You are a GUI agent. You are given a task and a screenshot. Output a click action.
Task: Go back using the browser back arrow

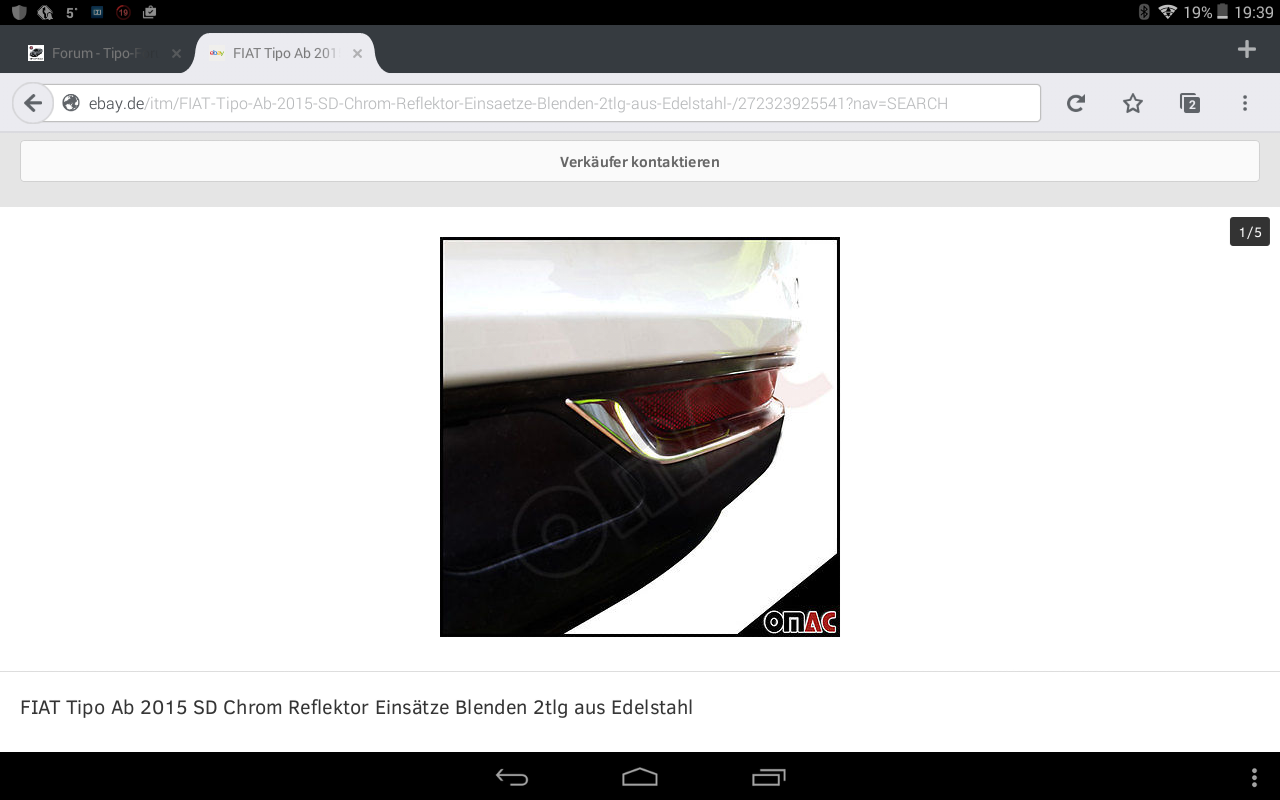coord(33,103)
